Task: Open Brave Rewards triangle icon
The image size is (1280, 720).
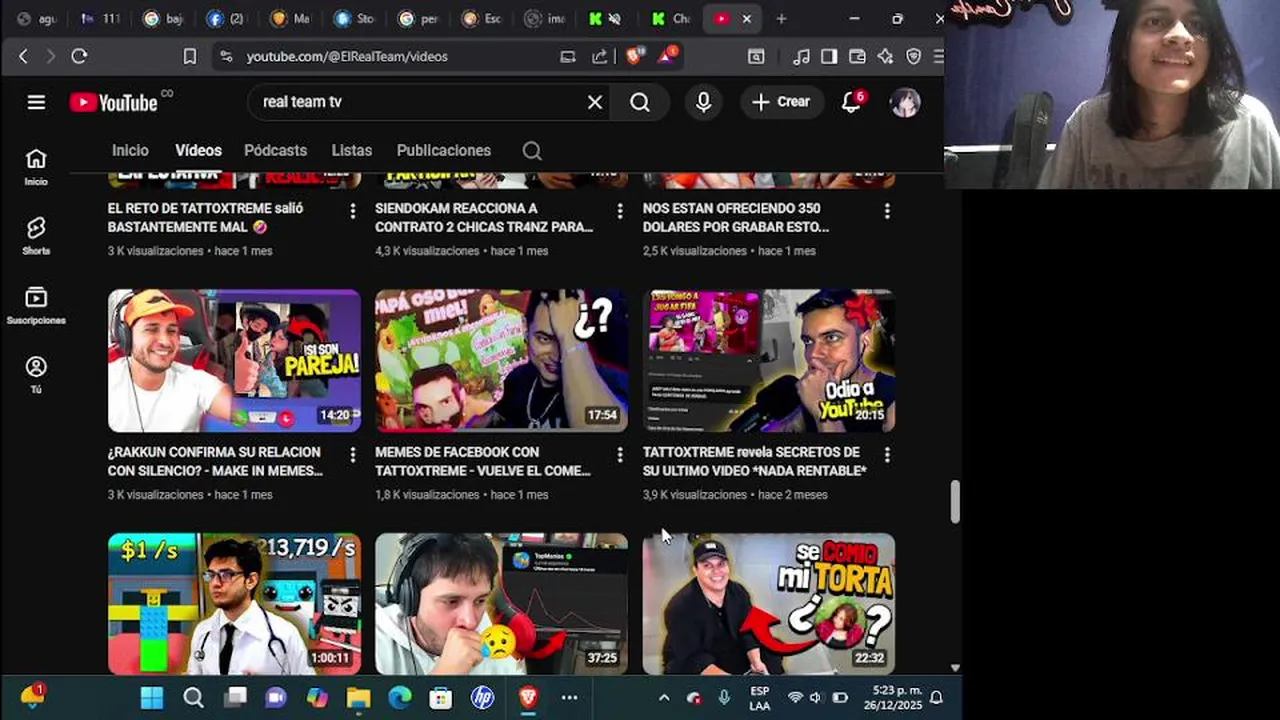Action: (667, 56)
